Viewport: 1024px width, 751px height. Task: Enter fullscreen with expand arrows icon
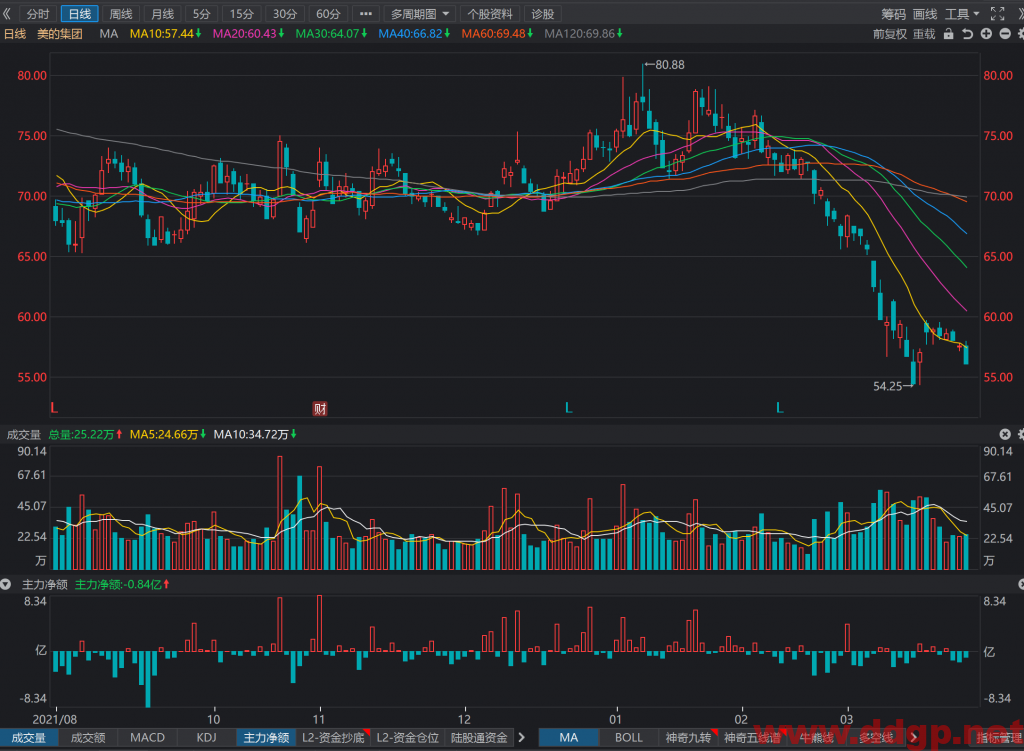(x=997, y=14)
